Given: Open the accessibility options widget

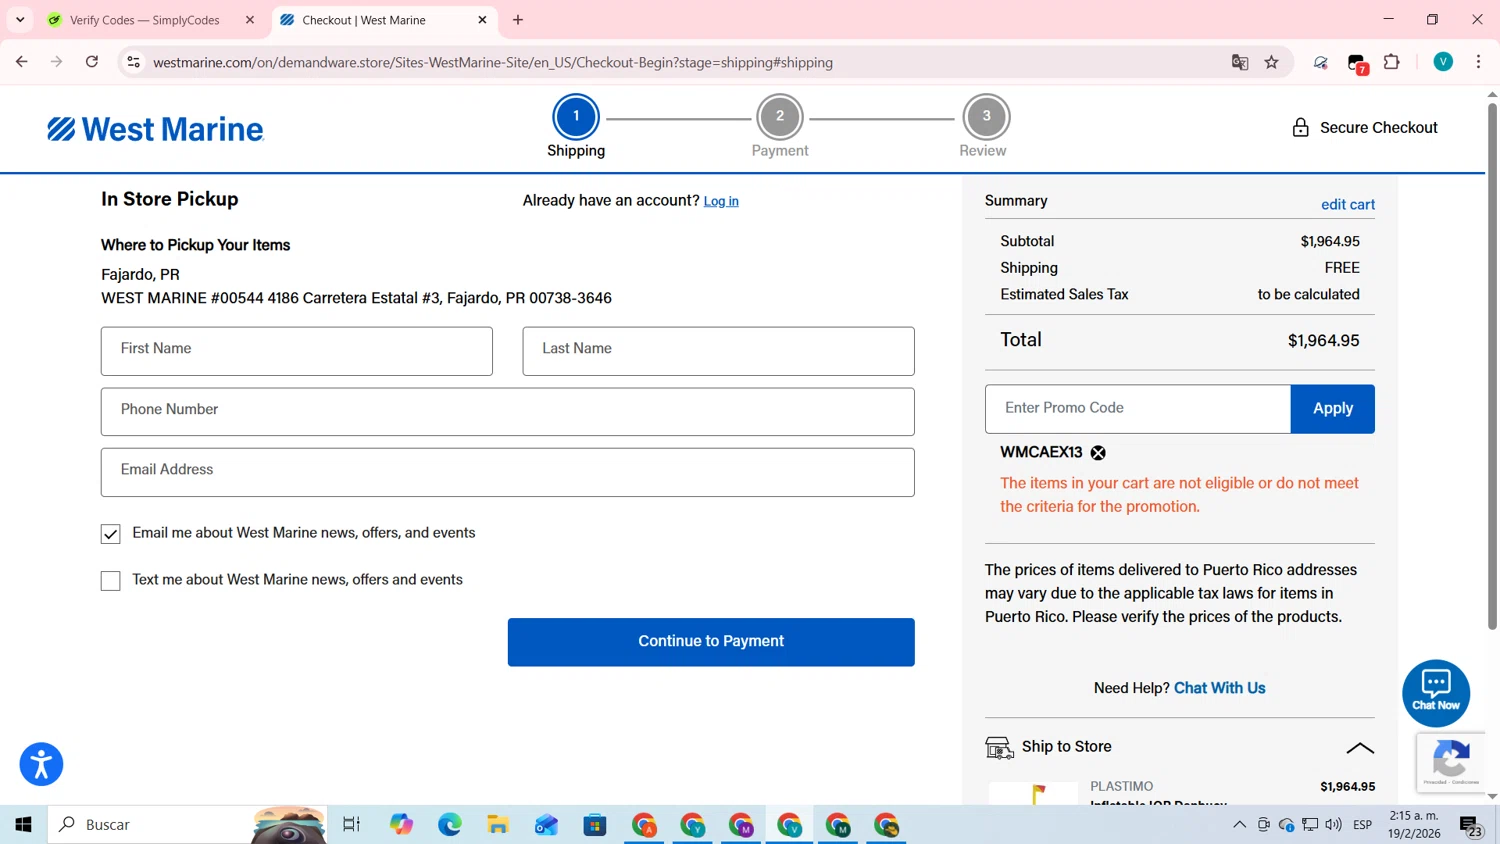Looking at the screenshot, I should (x=41, y=765).
